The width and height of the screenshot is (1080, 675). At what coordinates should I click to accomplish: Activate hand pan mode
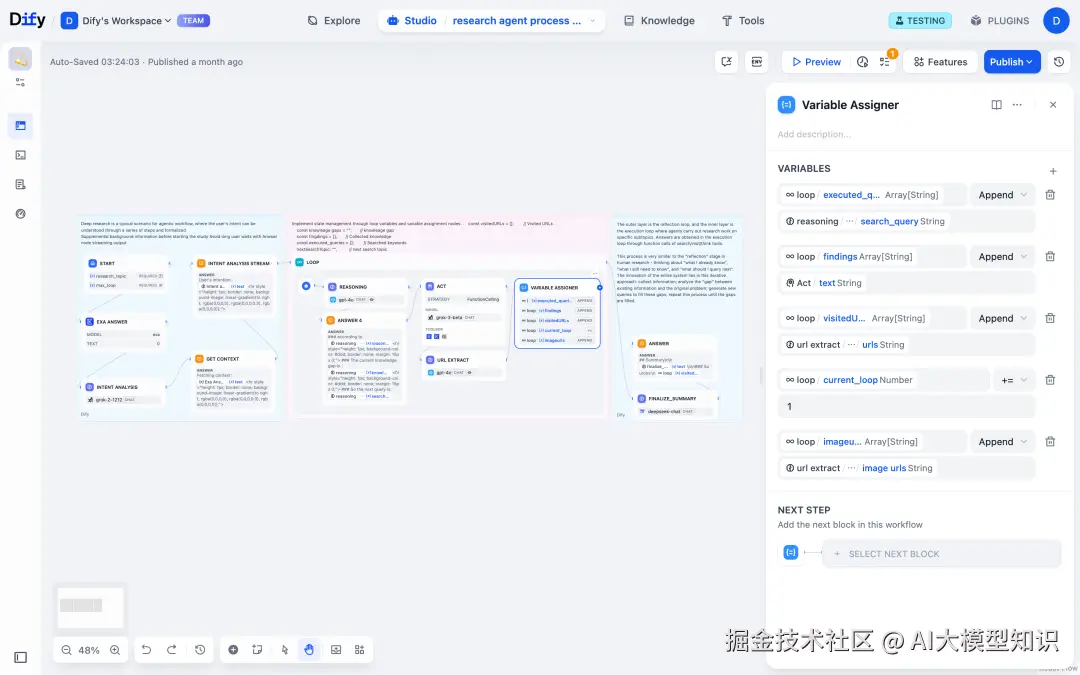(309, 650)
